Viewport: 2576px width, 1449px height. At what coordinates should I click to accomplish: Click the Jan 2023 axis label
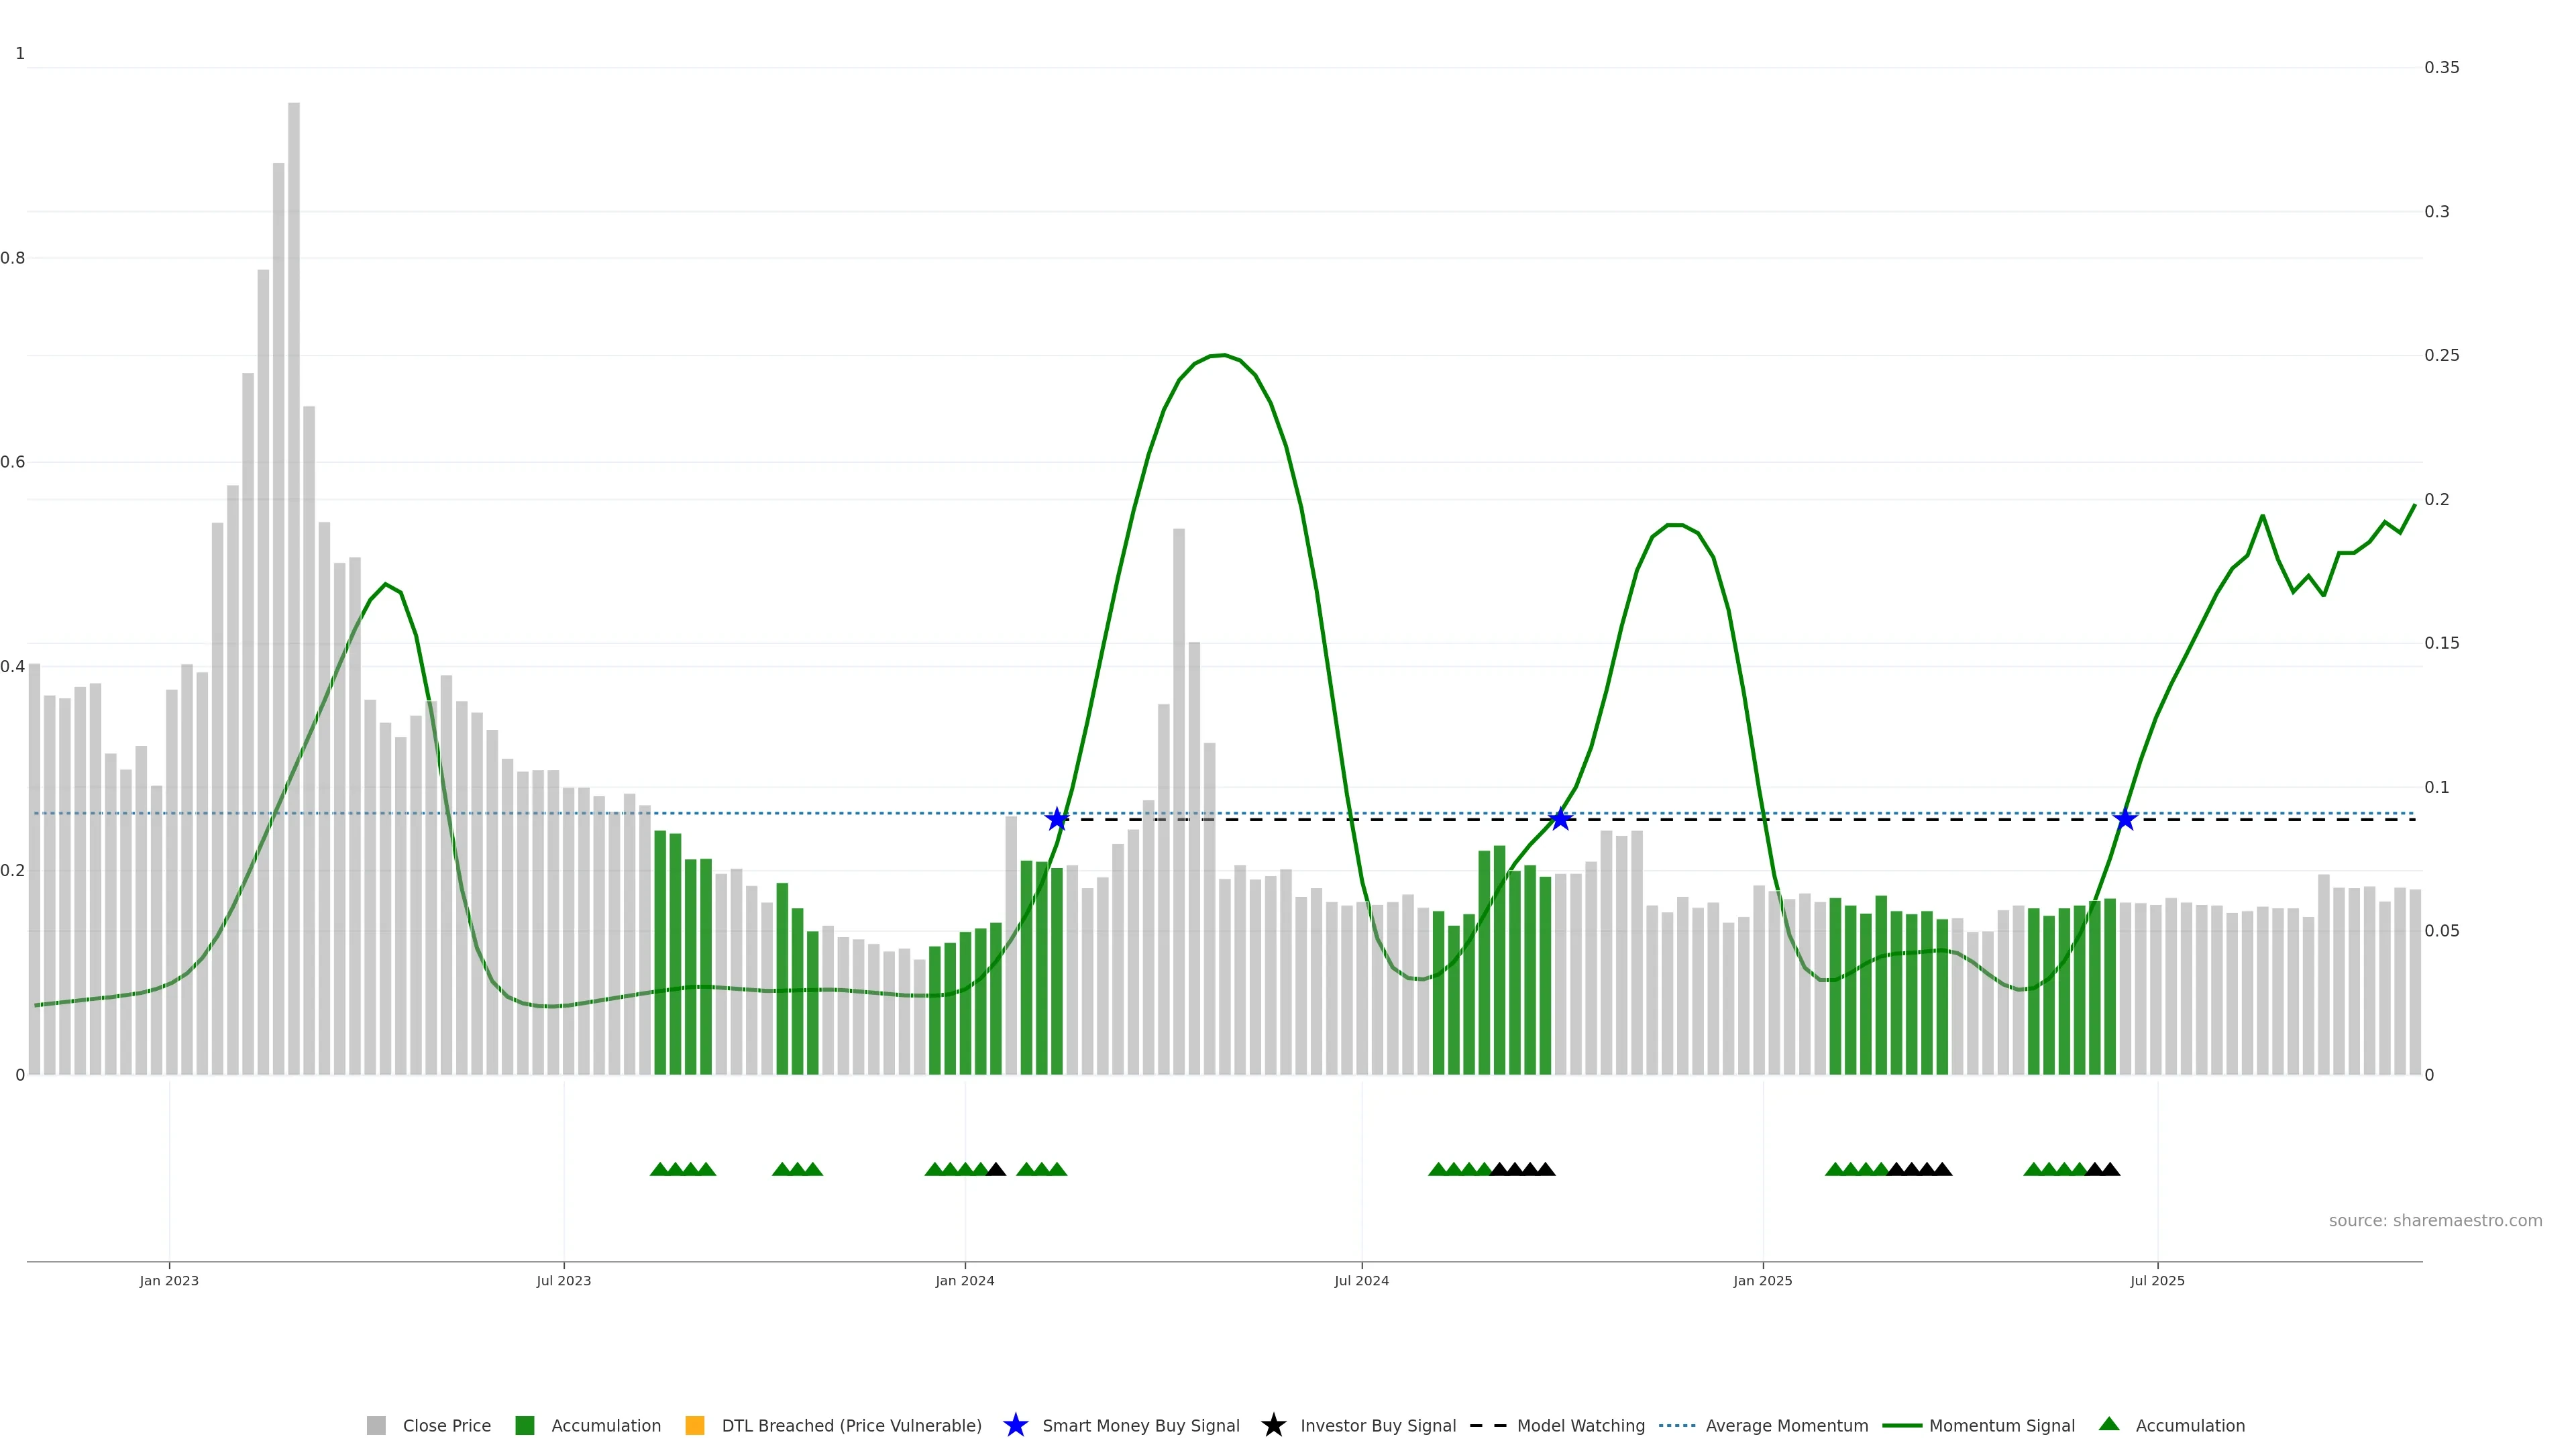coord(169,1280)
